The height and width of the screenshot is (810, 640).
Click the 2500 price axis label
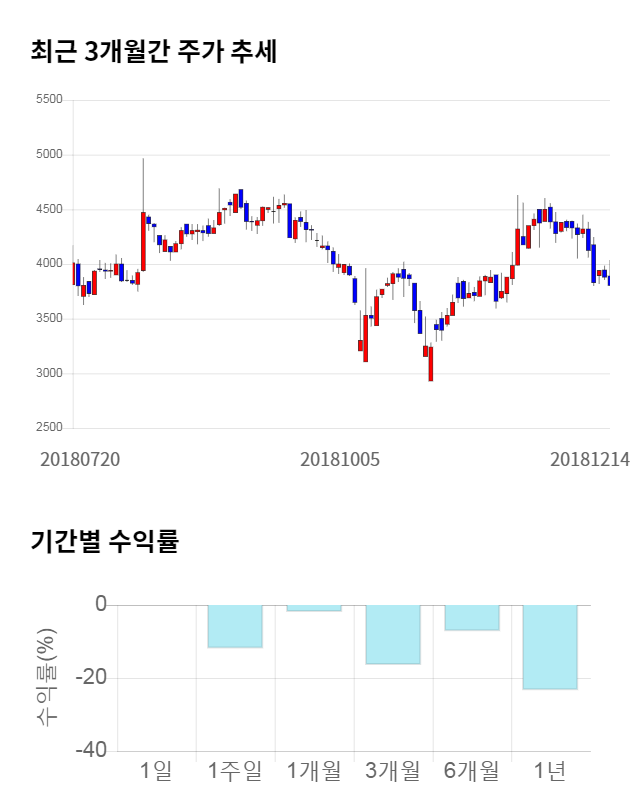(48, 428)
